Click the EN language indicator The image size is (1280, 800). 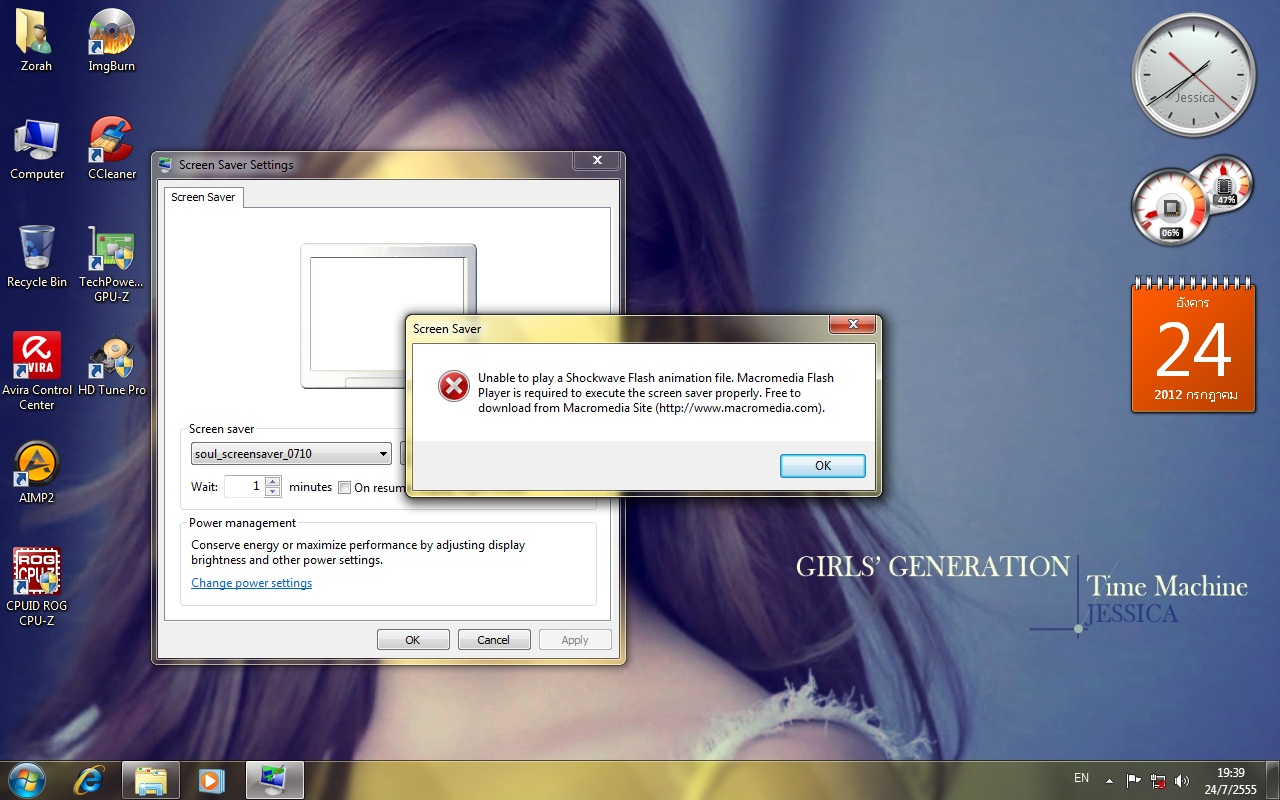[1081, 778]
